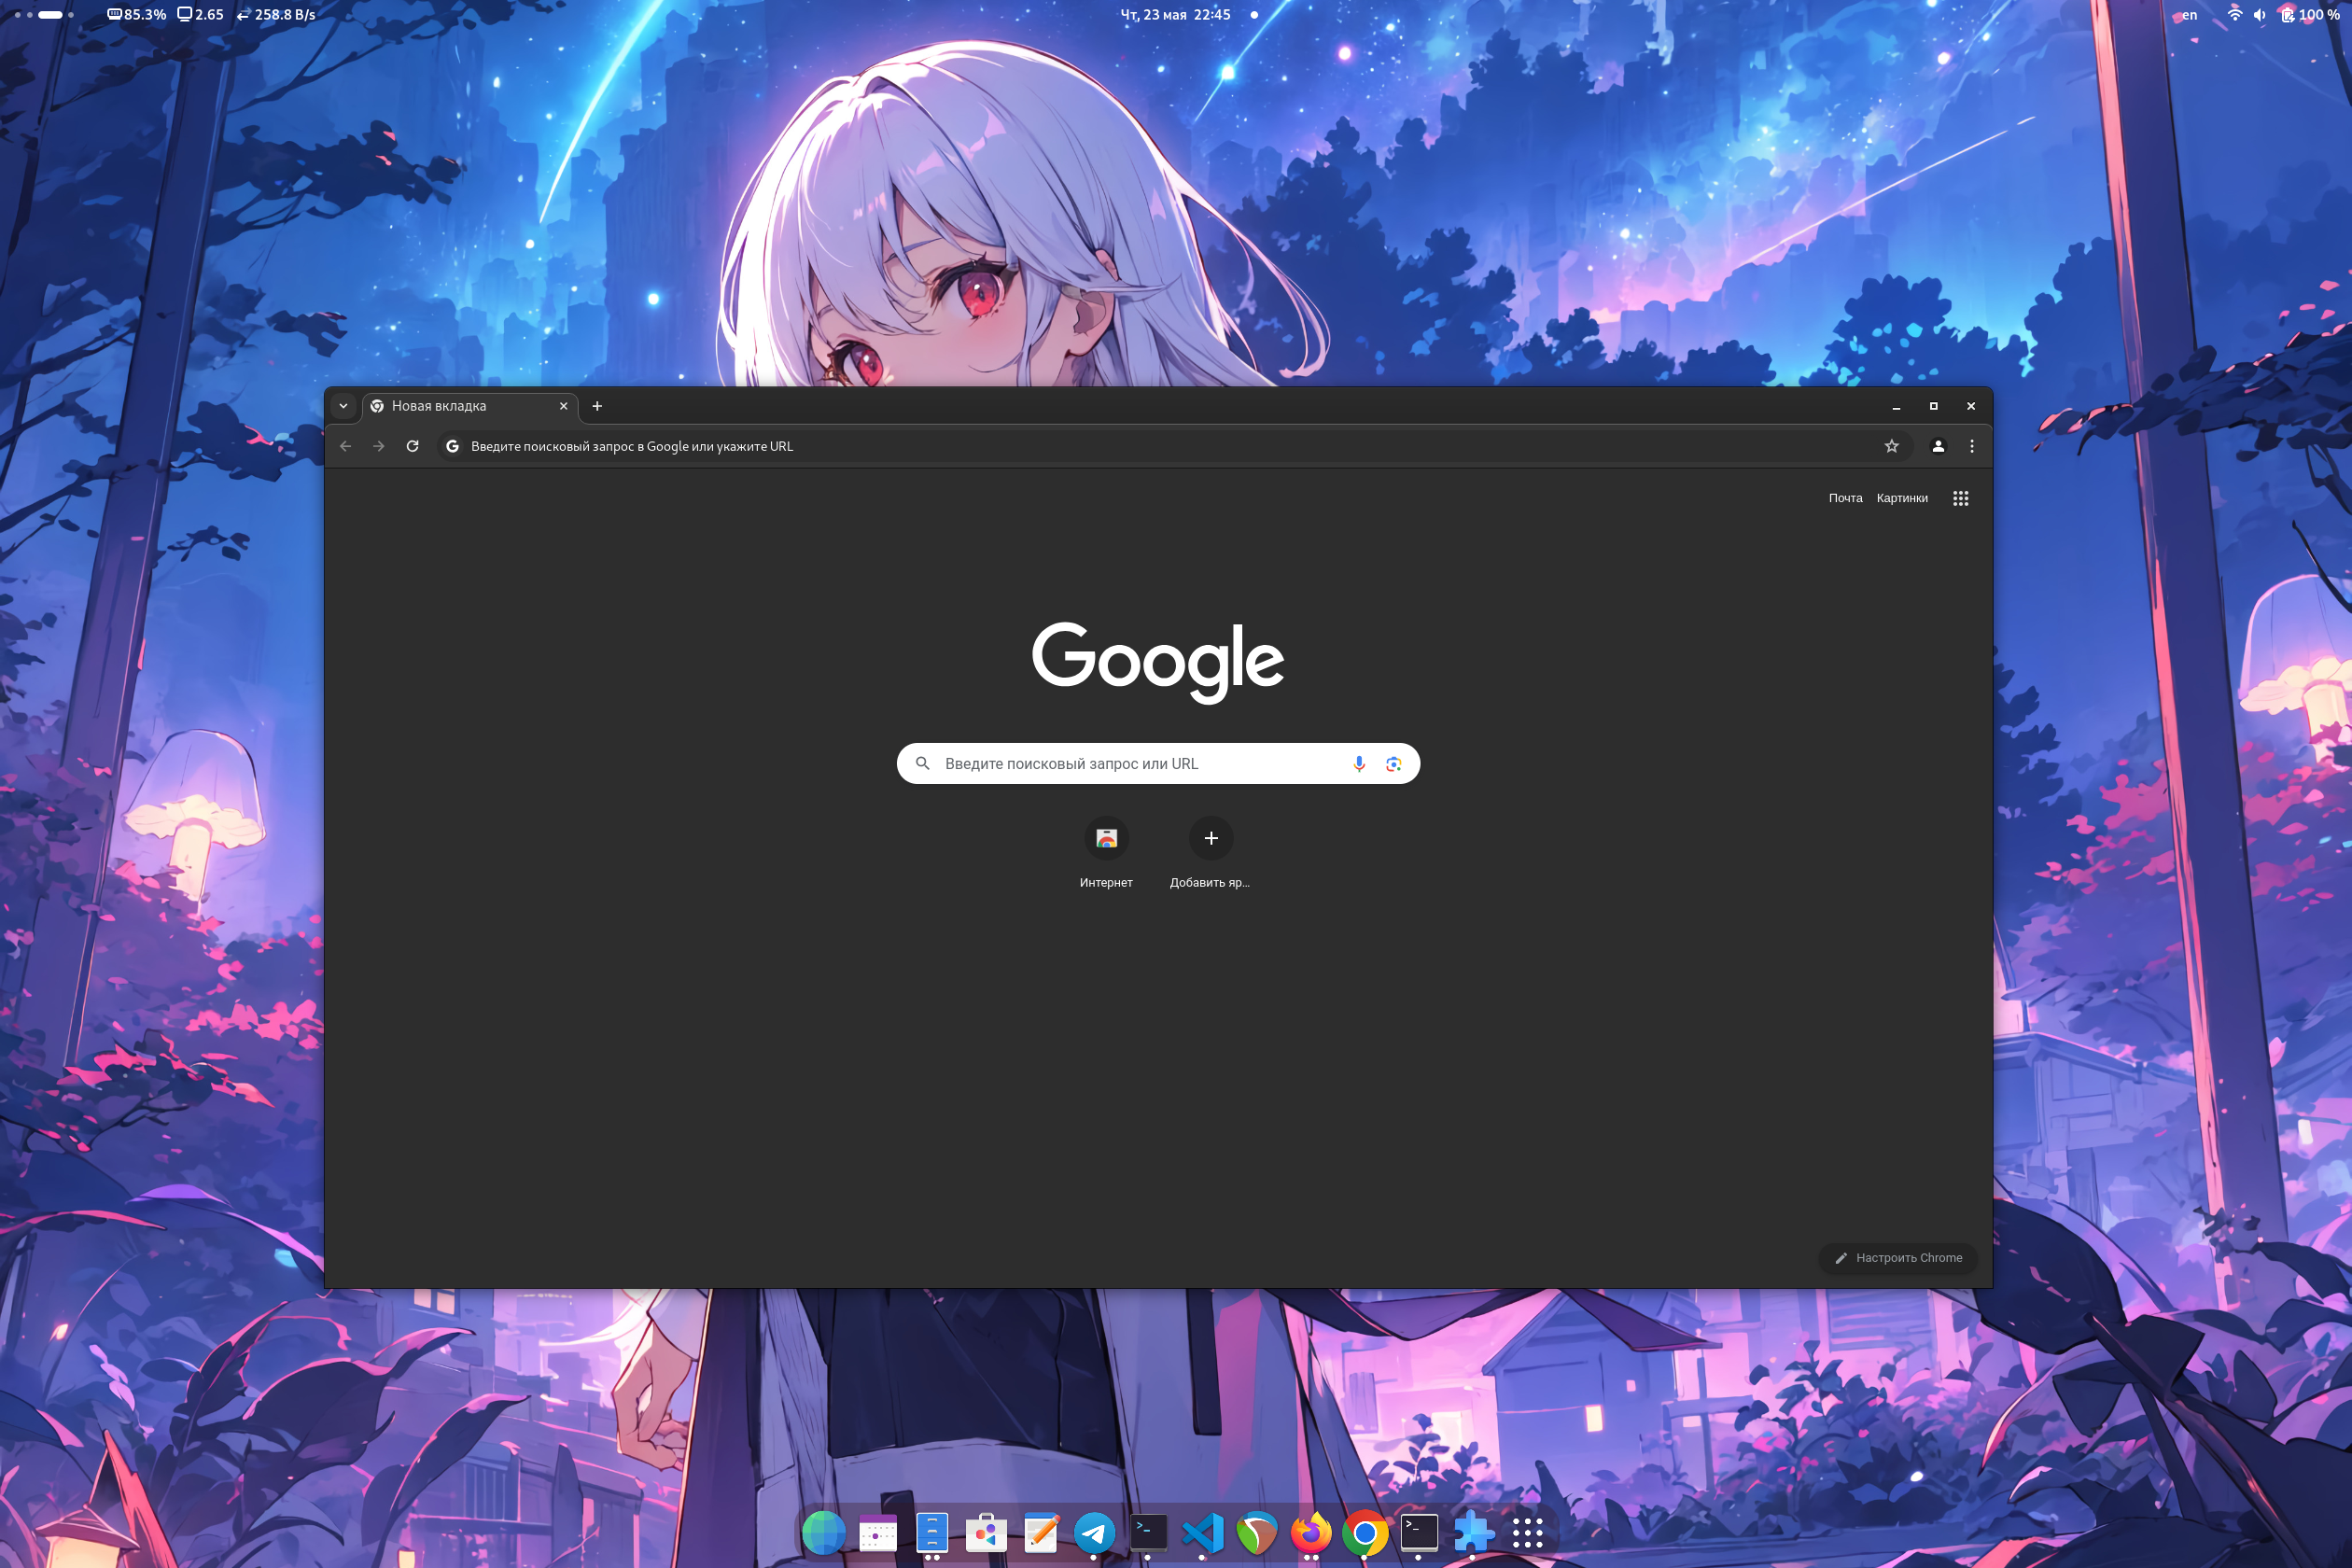The image size is (2352, 1568).
Task: Open the Почта link
Action: 1845,498
